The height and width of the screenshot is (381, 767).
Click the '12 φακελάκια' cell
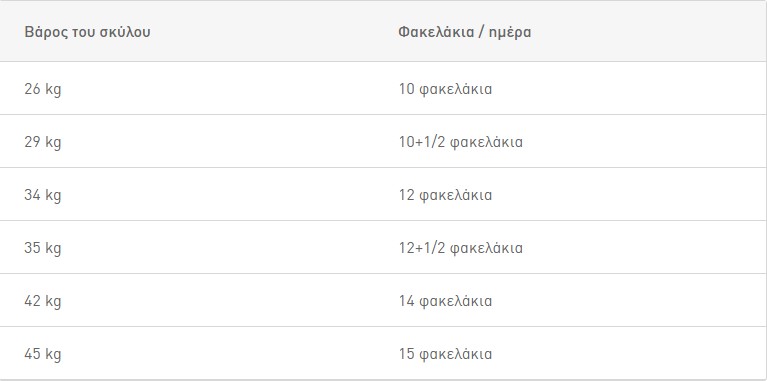tap(445, 195)
